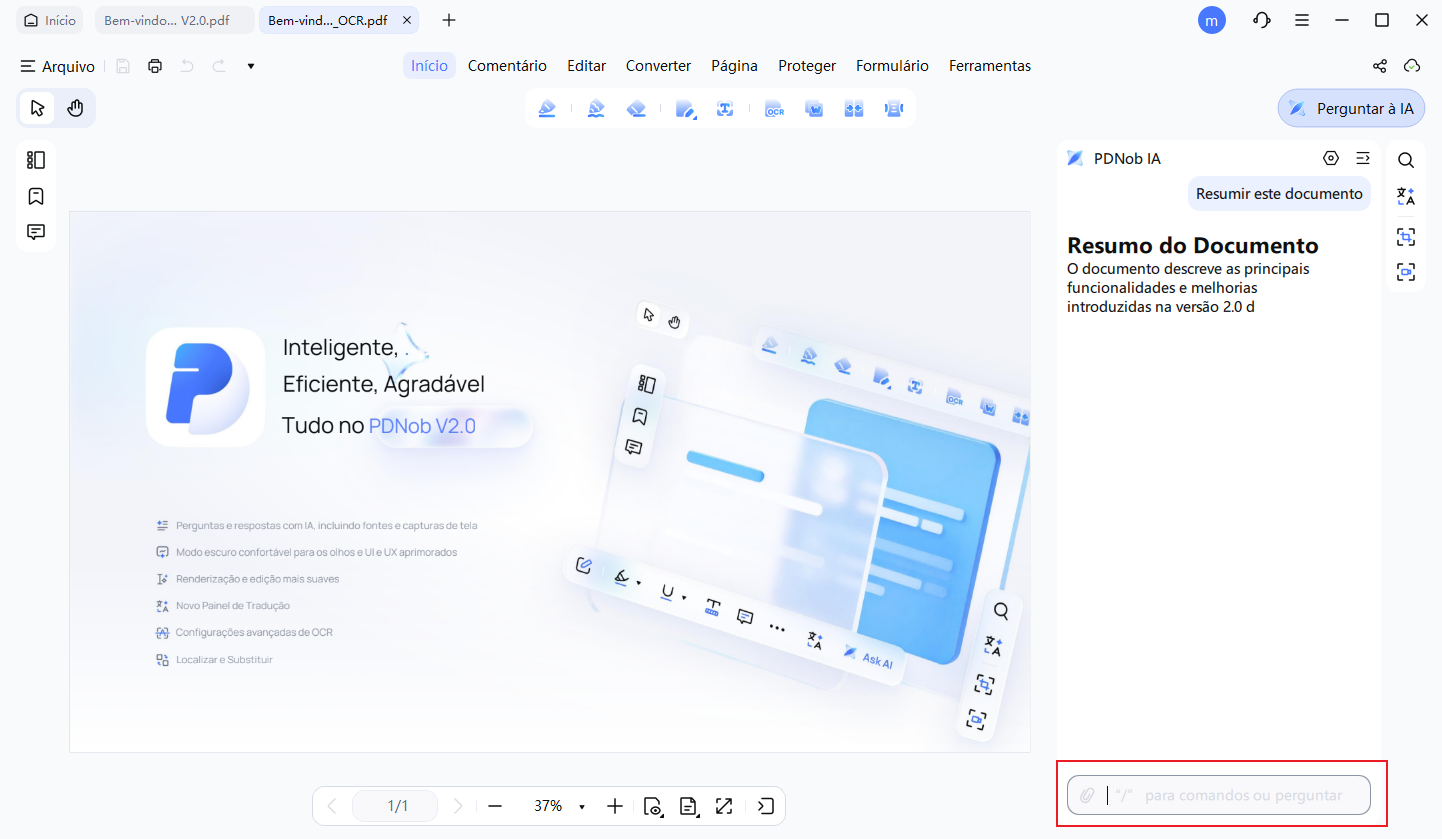1442x839 pixels.
Task: Select the highlight tool in the toolbar
Action: 546,109
